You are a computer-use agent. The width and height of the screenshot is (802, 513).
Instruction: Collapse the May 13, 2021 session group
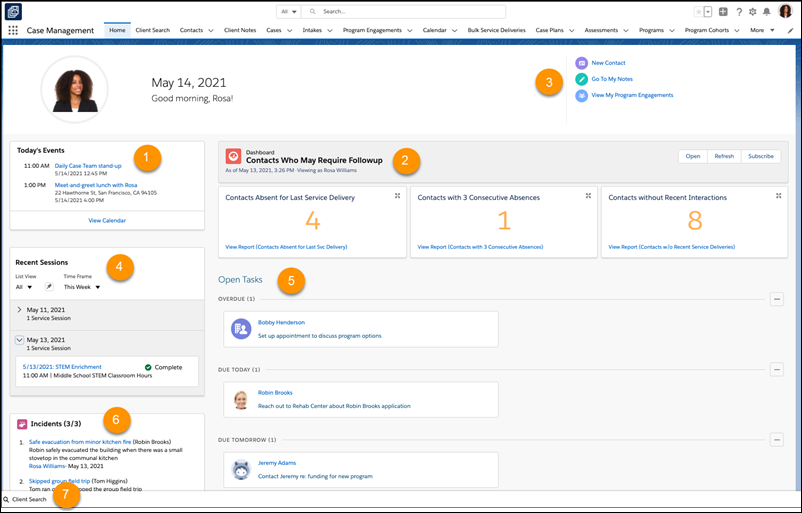(x=19, y=340)
